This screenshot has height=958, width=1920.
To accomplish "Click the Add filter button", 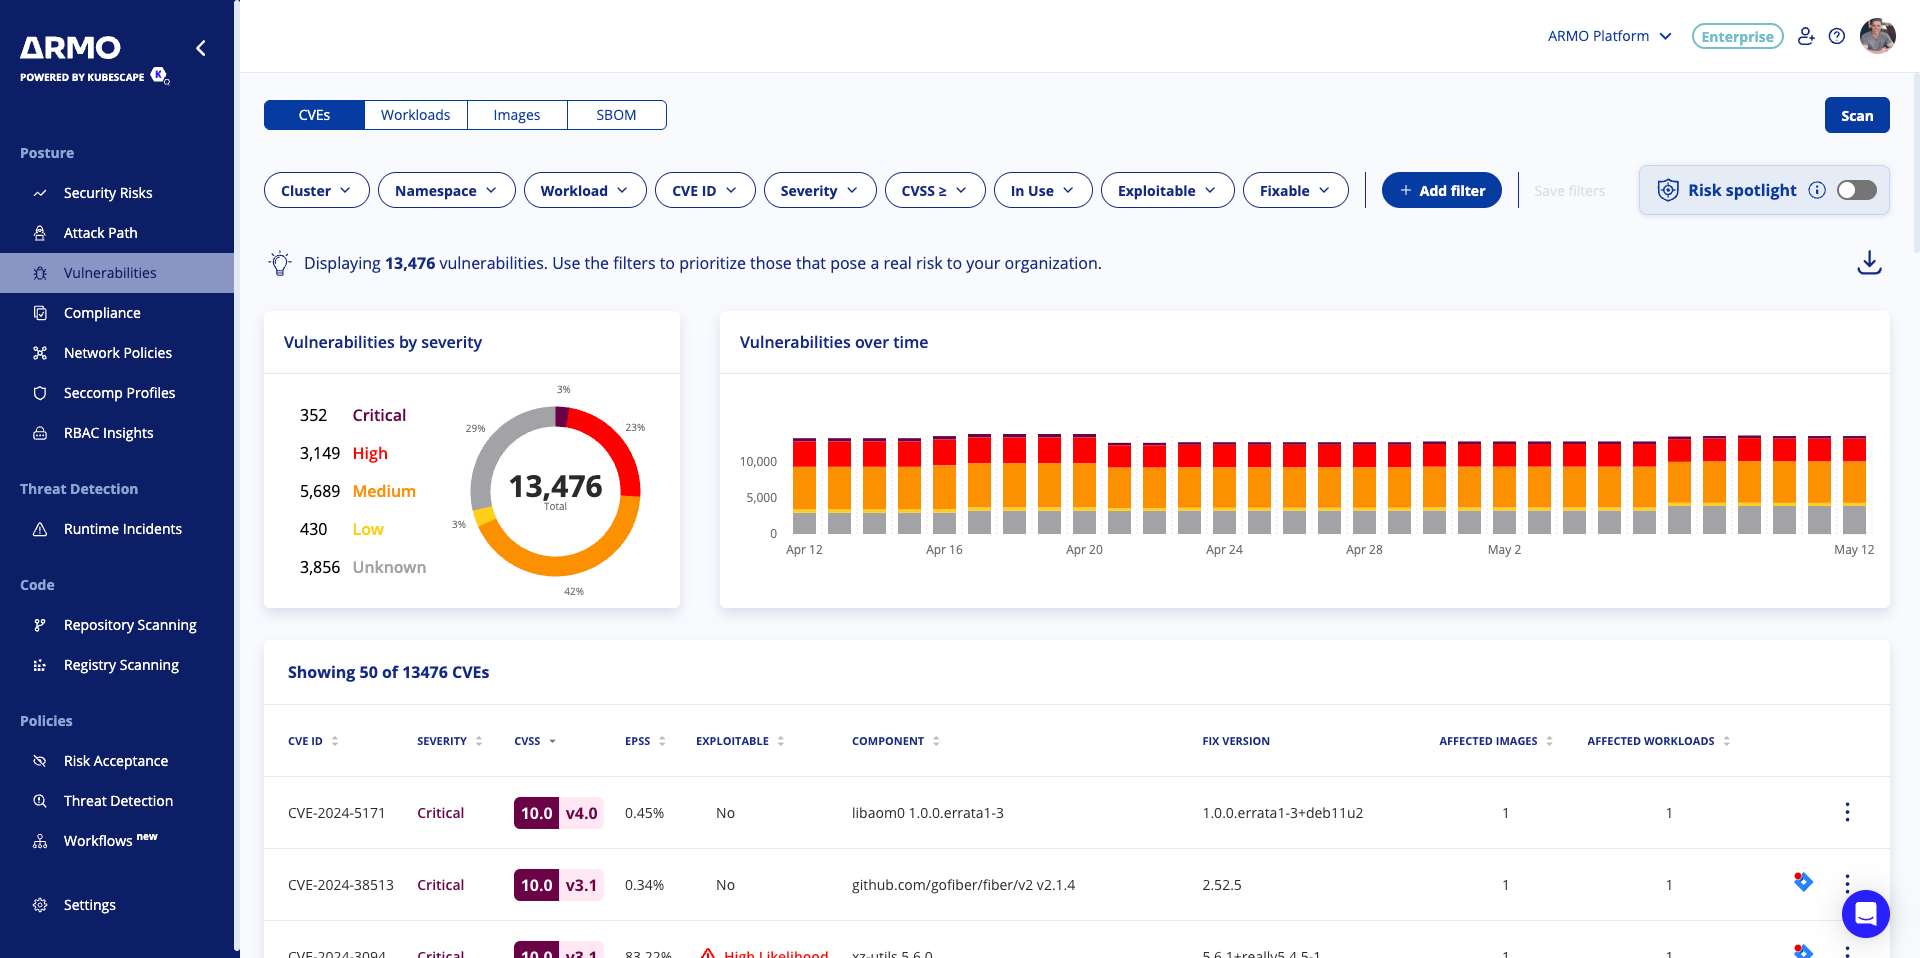I will [x=1441, y=190].
